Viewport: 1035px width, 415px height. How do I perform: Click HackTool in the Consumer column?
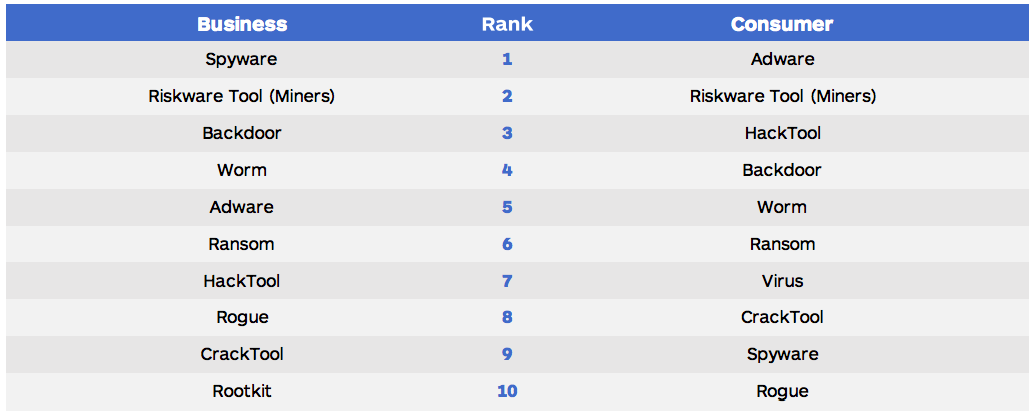[782, 133]
